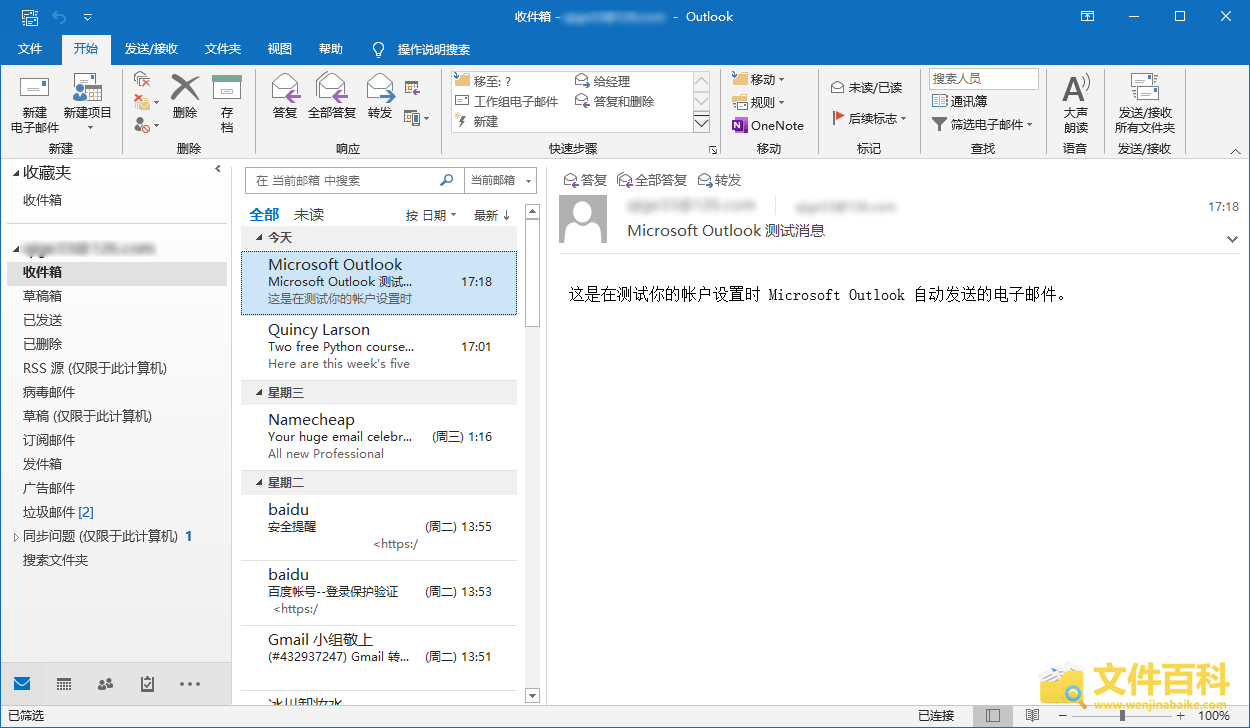Image resolution: width=1250 pixels, height=728 pixels.
Task: Switch to the Send/Receive (发送/接收) tab
Action: coord(151,49)
